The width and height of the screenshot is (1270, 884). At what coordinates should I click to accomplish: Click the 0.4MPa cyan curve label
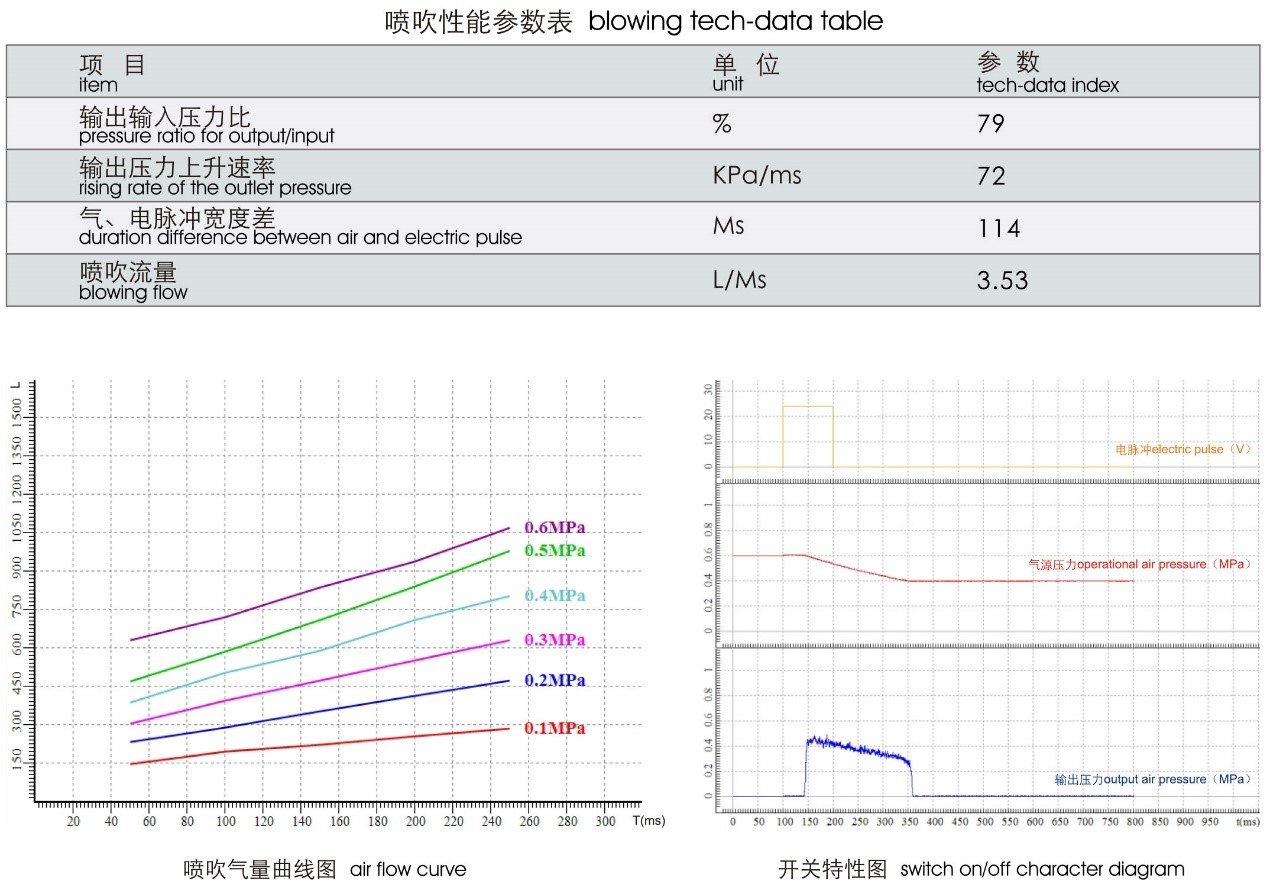coord(554,596)
